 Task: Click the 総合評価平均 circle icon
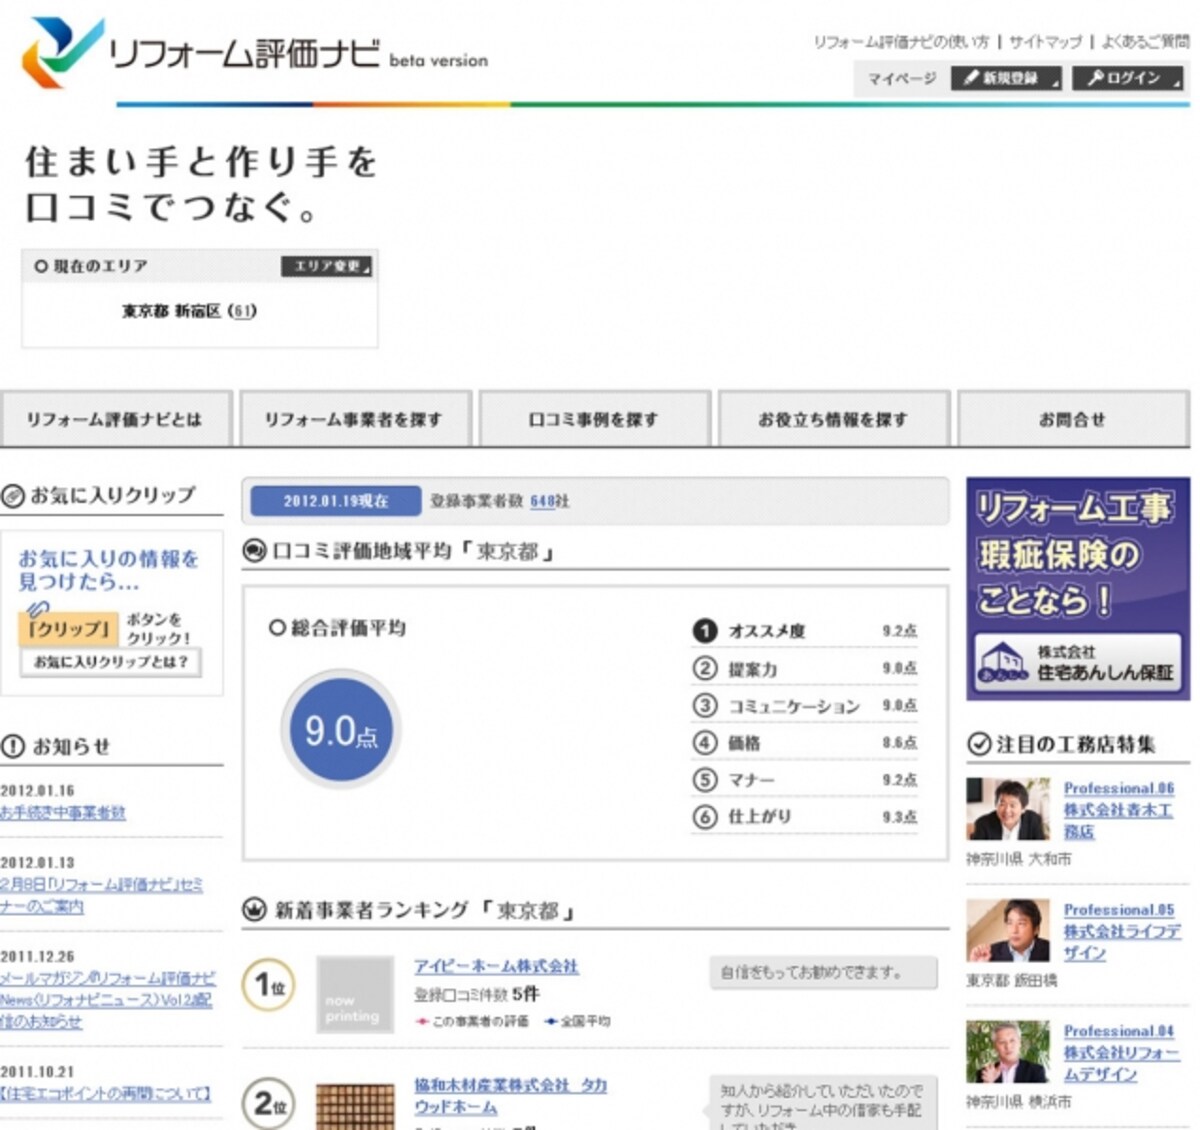277,628
